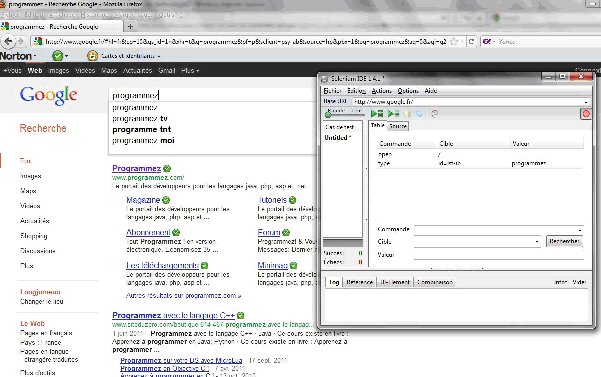Screen dimensions: 601x377
Task: Click Norton safe icon beside Minimag link
Action: pyautogui.click(x=294, y=265)
